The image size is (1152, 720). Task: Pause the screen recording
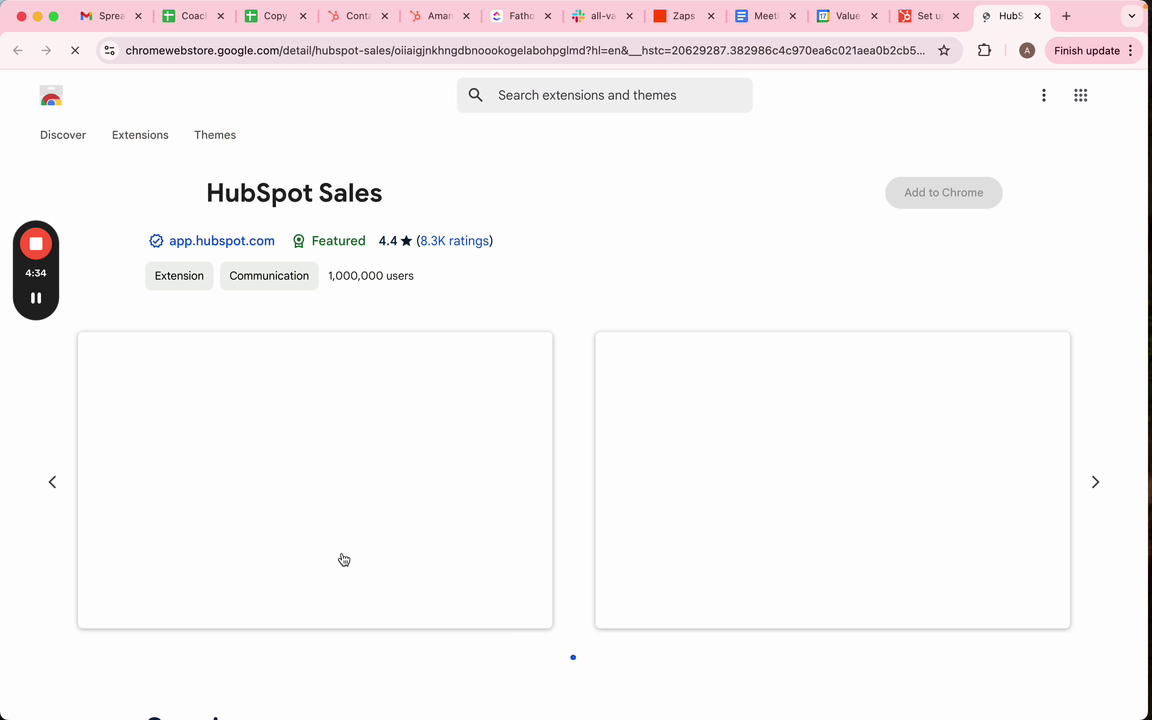[36, 298]
